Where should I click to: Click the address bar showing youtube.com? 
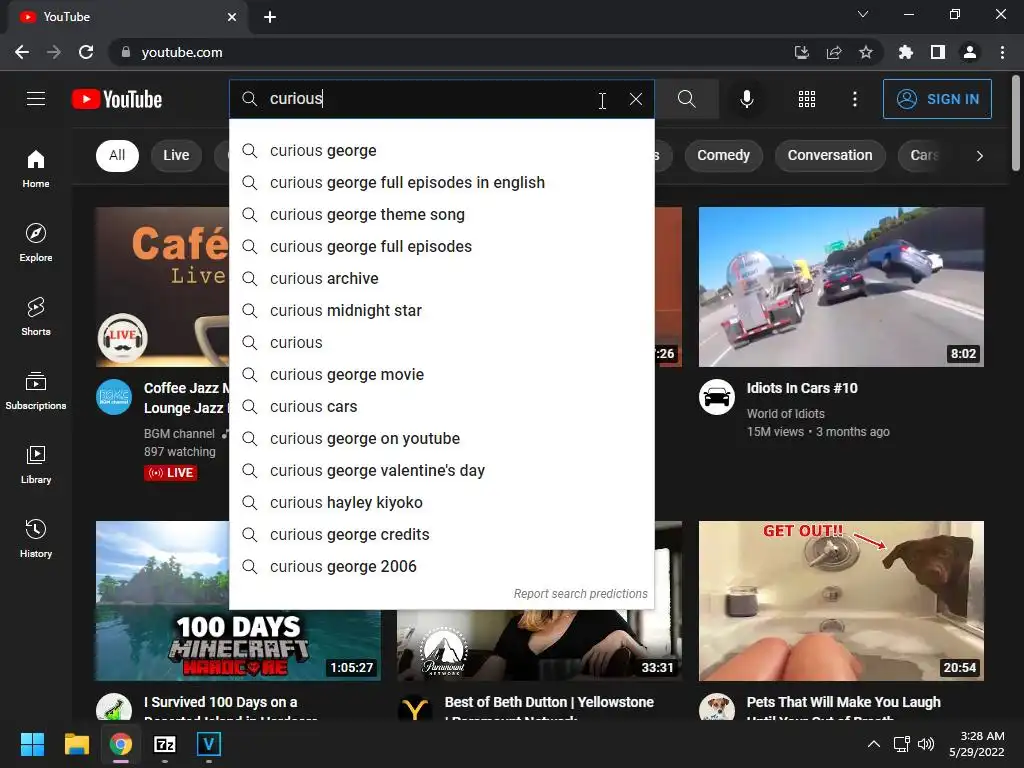444,52
